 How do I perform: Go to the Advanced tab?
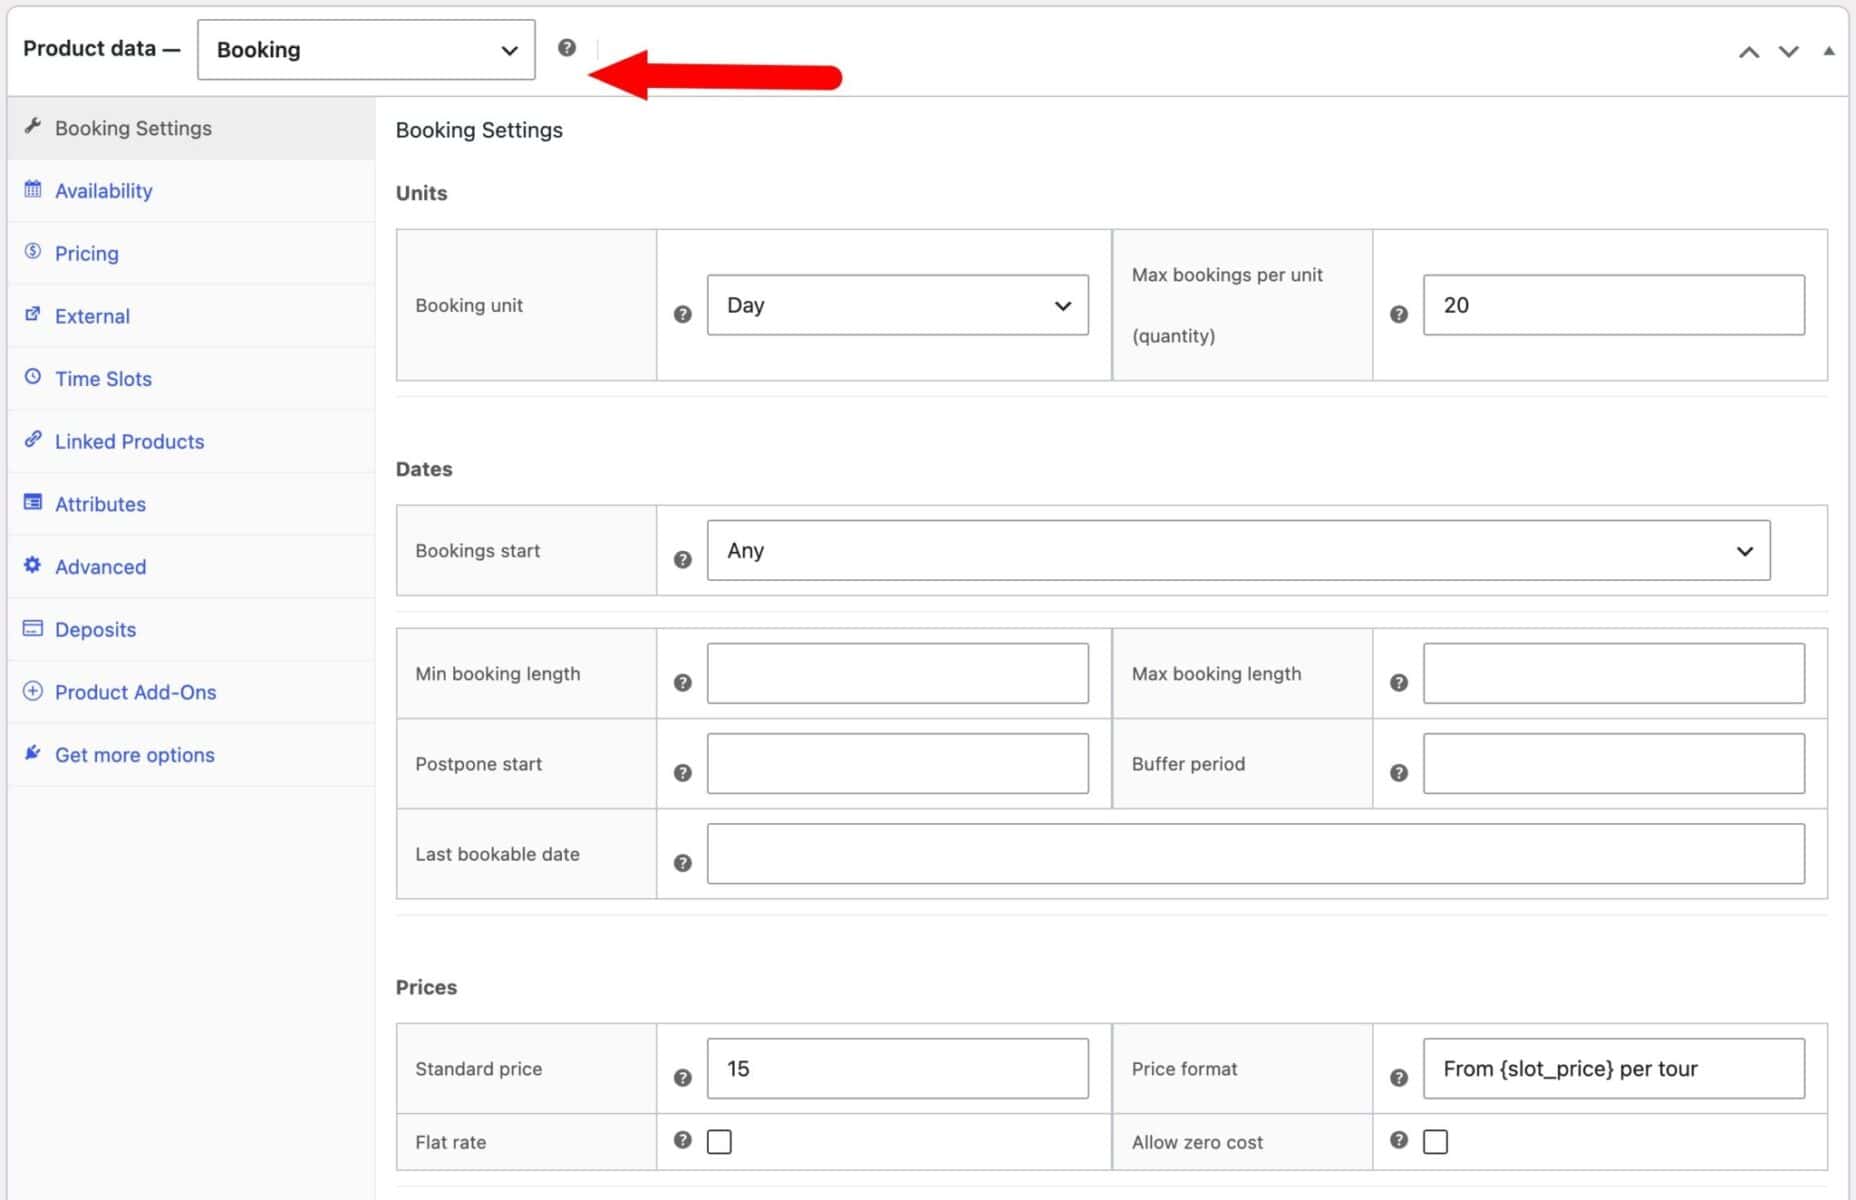click(x=191, y=567)
